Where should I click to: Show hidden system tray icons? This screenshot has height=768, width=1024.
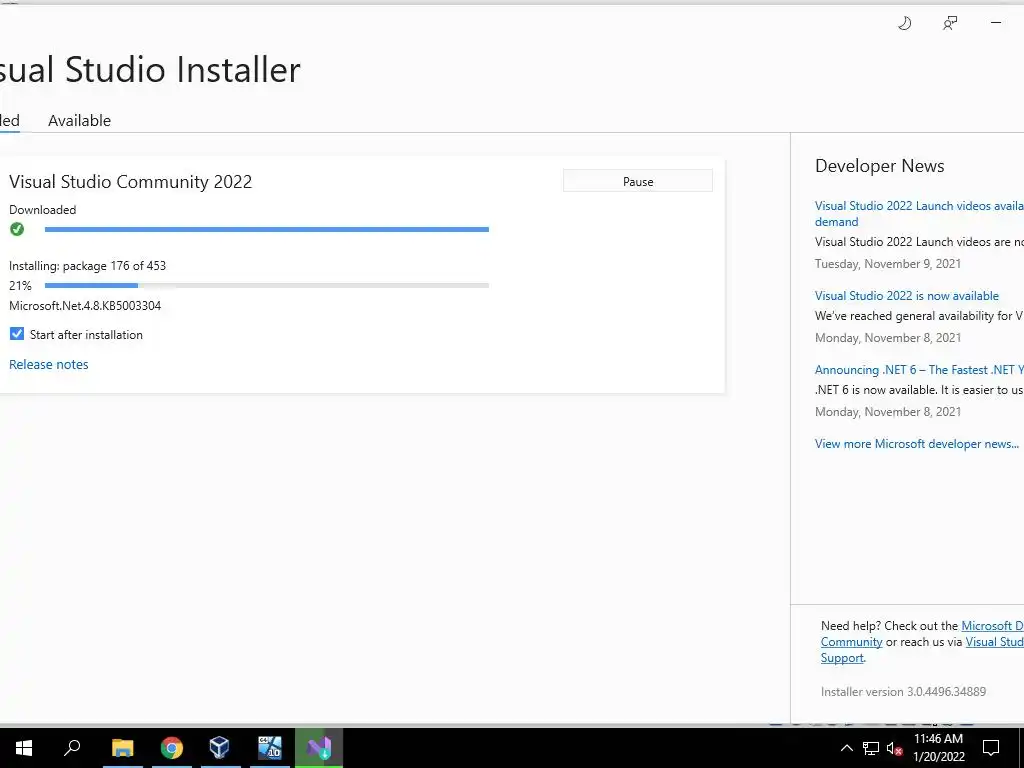coord(846,748)
